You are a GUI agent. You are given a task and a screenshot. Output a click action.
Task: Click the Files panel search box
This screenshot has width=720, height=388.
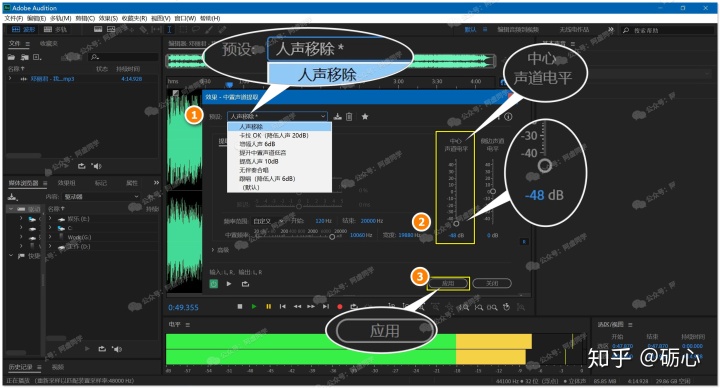[124, 57]
